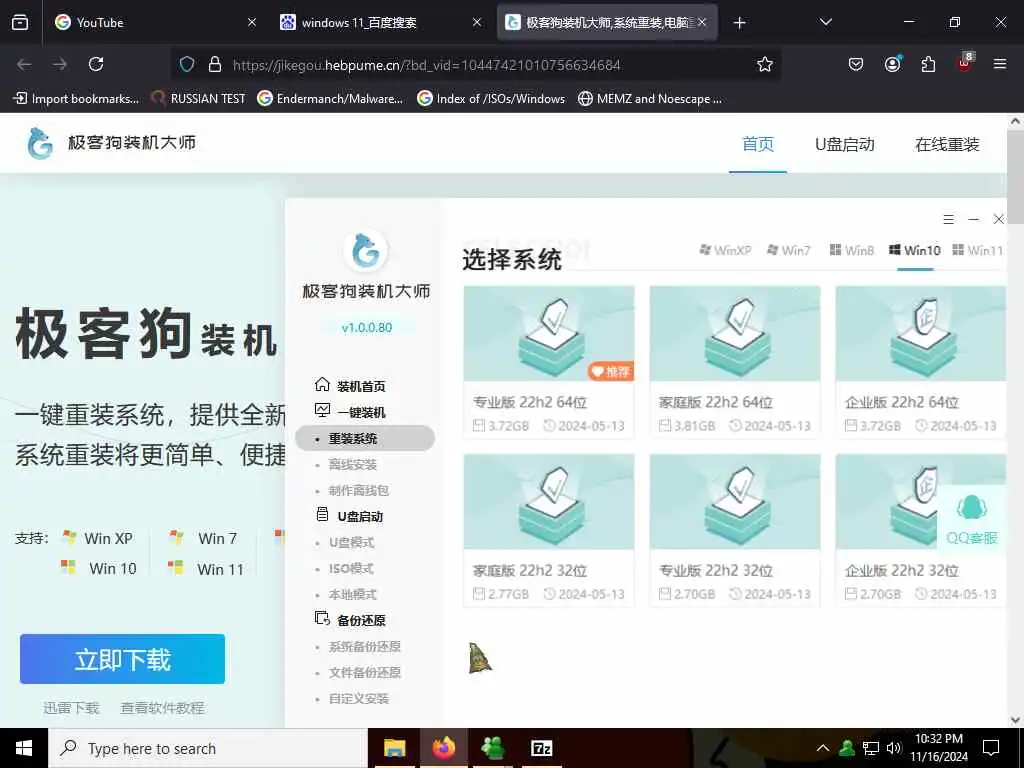
Task: Open Windows Start menu
Action: pyautogui.click(x=24, y=748)
